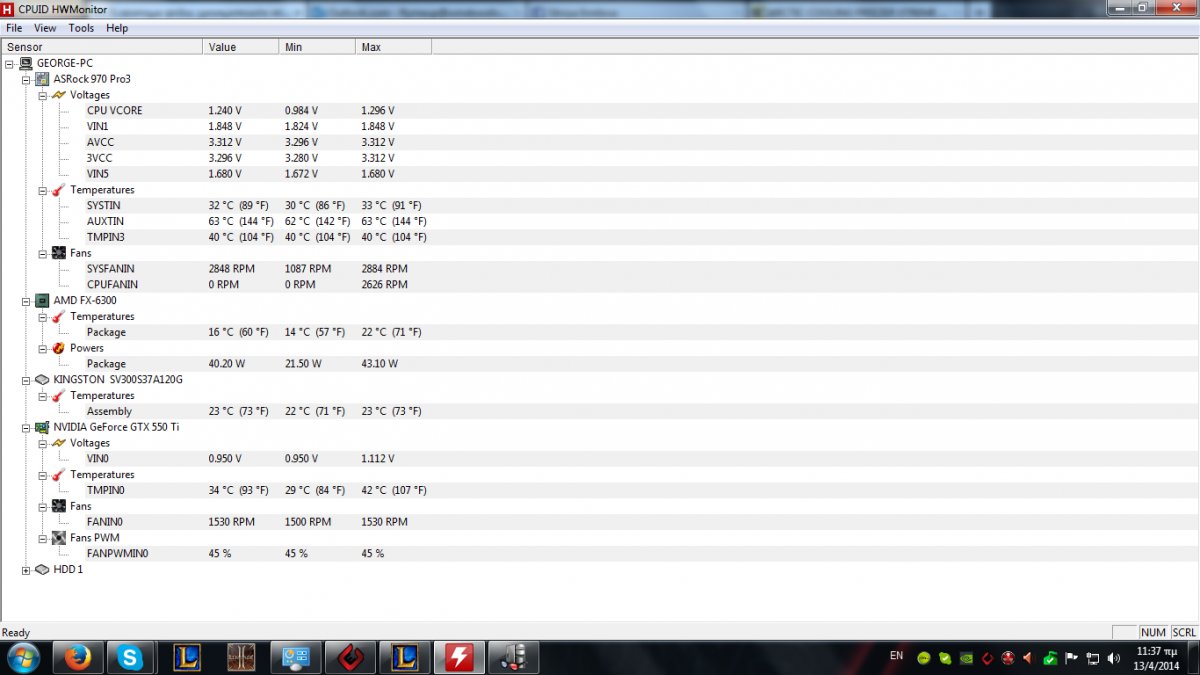Click the Value column header
The width and height of the screenshot is (1200, 675).
click(x=241, y=47)
